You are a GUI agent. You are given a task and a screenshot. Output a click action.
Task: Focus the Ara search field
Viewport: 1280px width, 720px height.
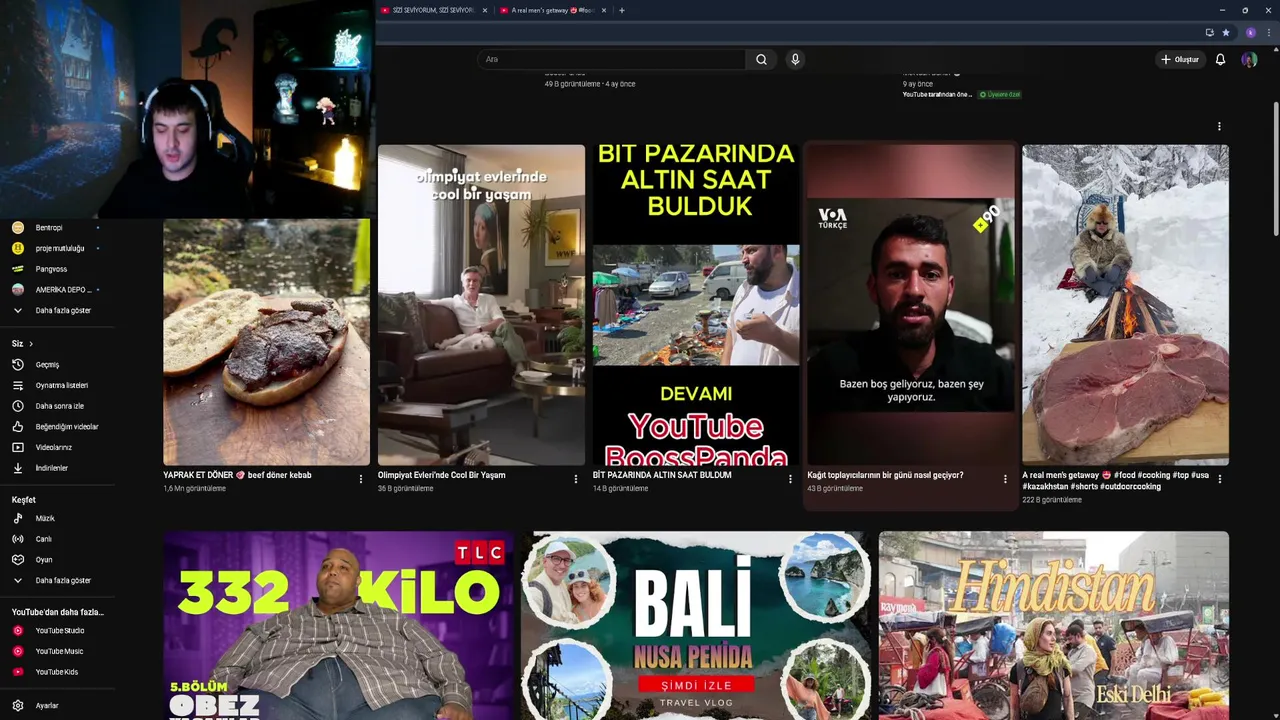pos(612,59)
